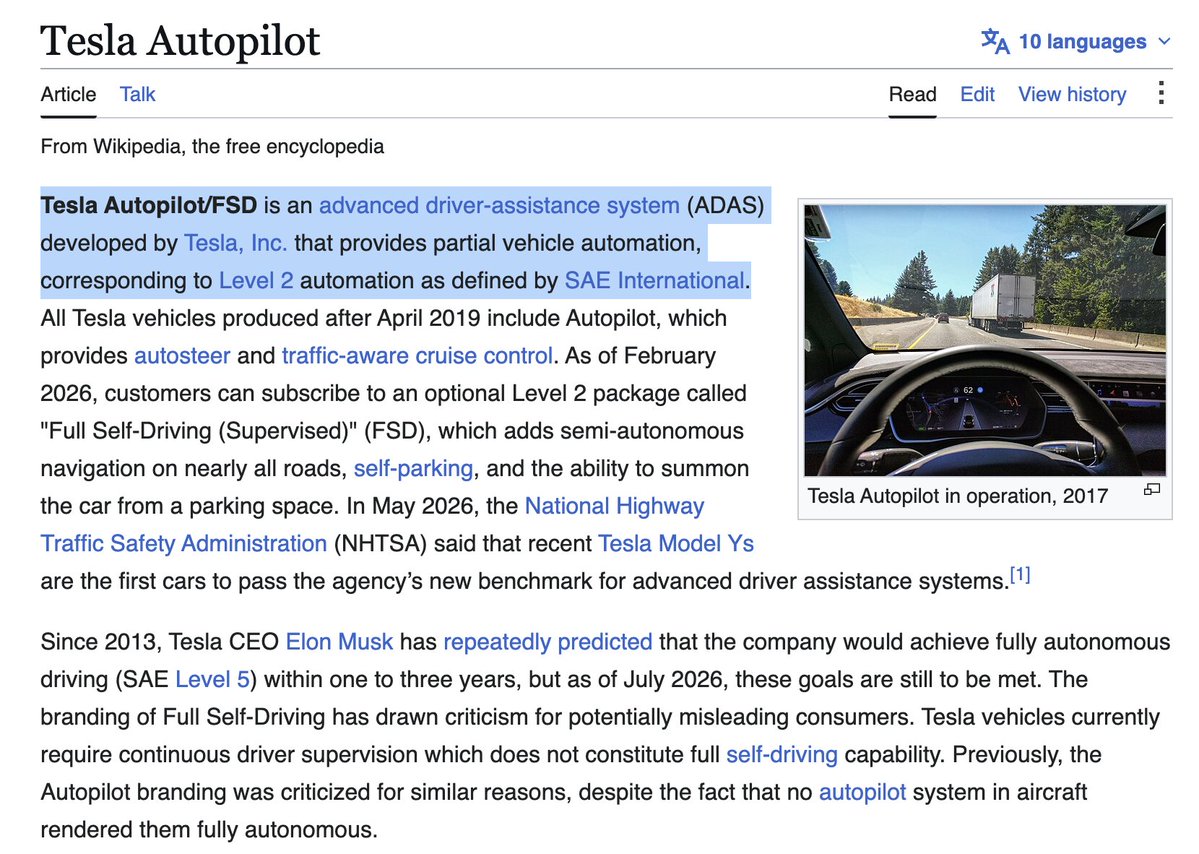Viewport: 1199px width, 854px height.
Task: Open the three-dot more options menu
Action: [1161, 93]
